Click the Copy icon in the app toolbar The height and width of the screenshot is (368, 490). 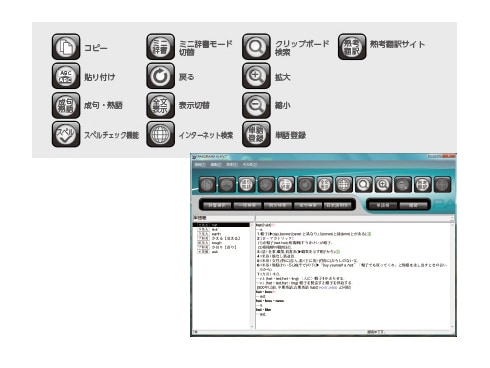tap(207, 184)
